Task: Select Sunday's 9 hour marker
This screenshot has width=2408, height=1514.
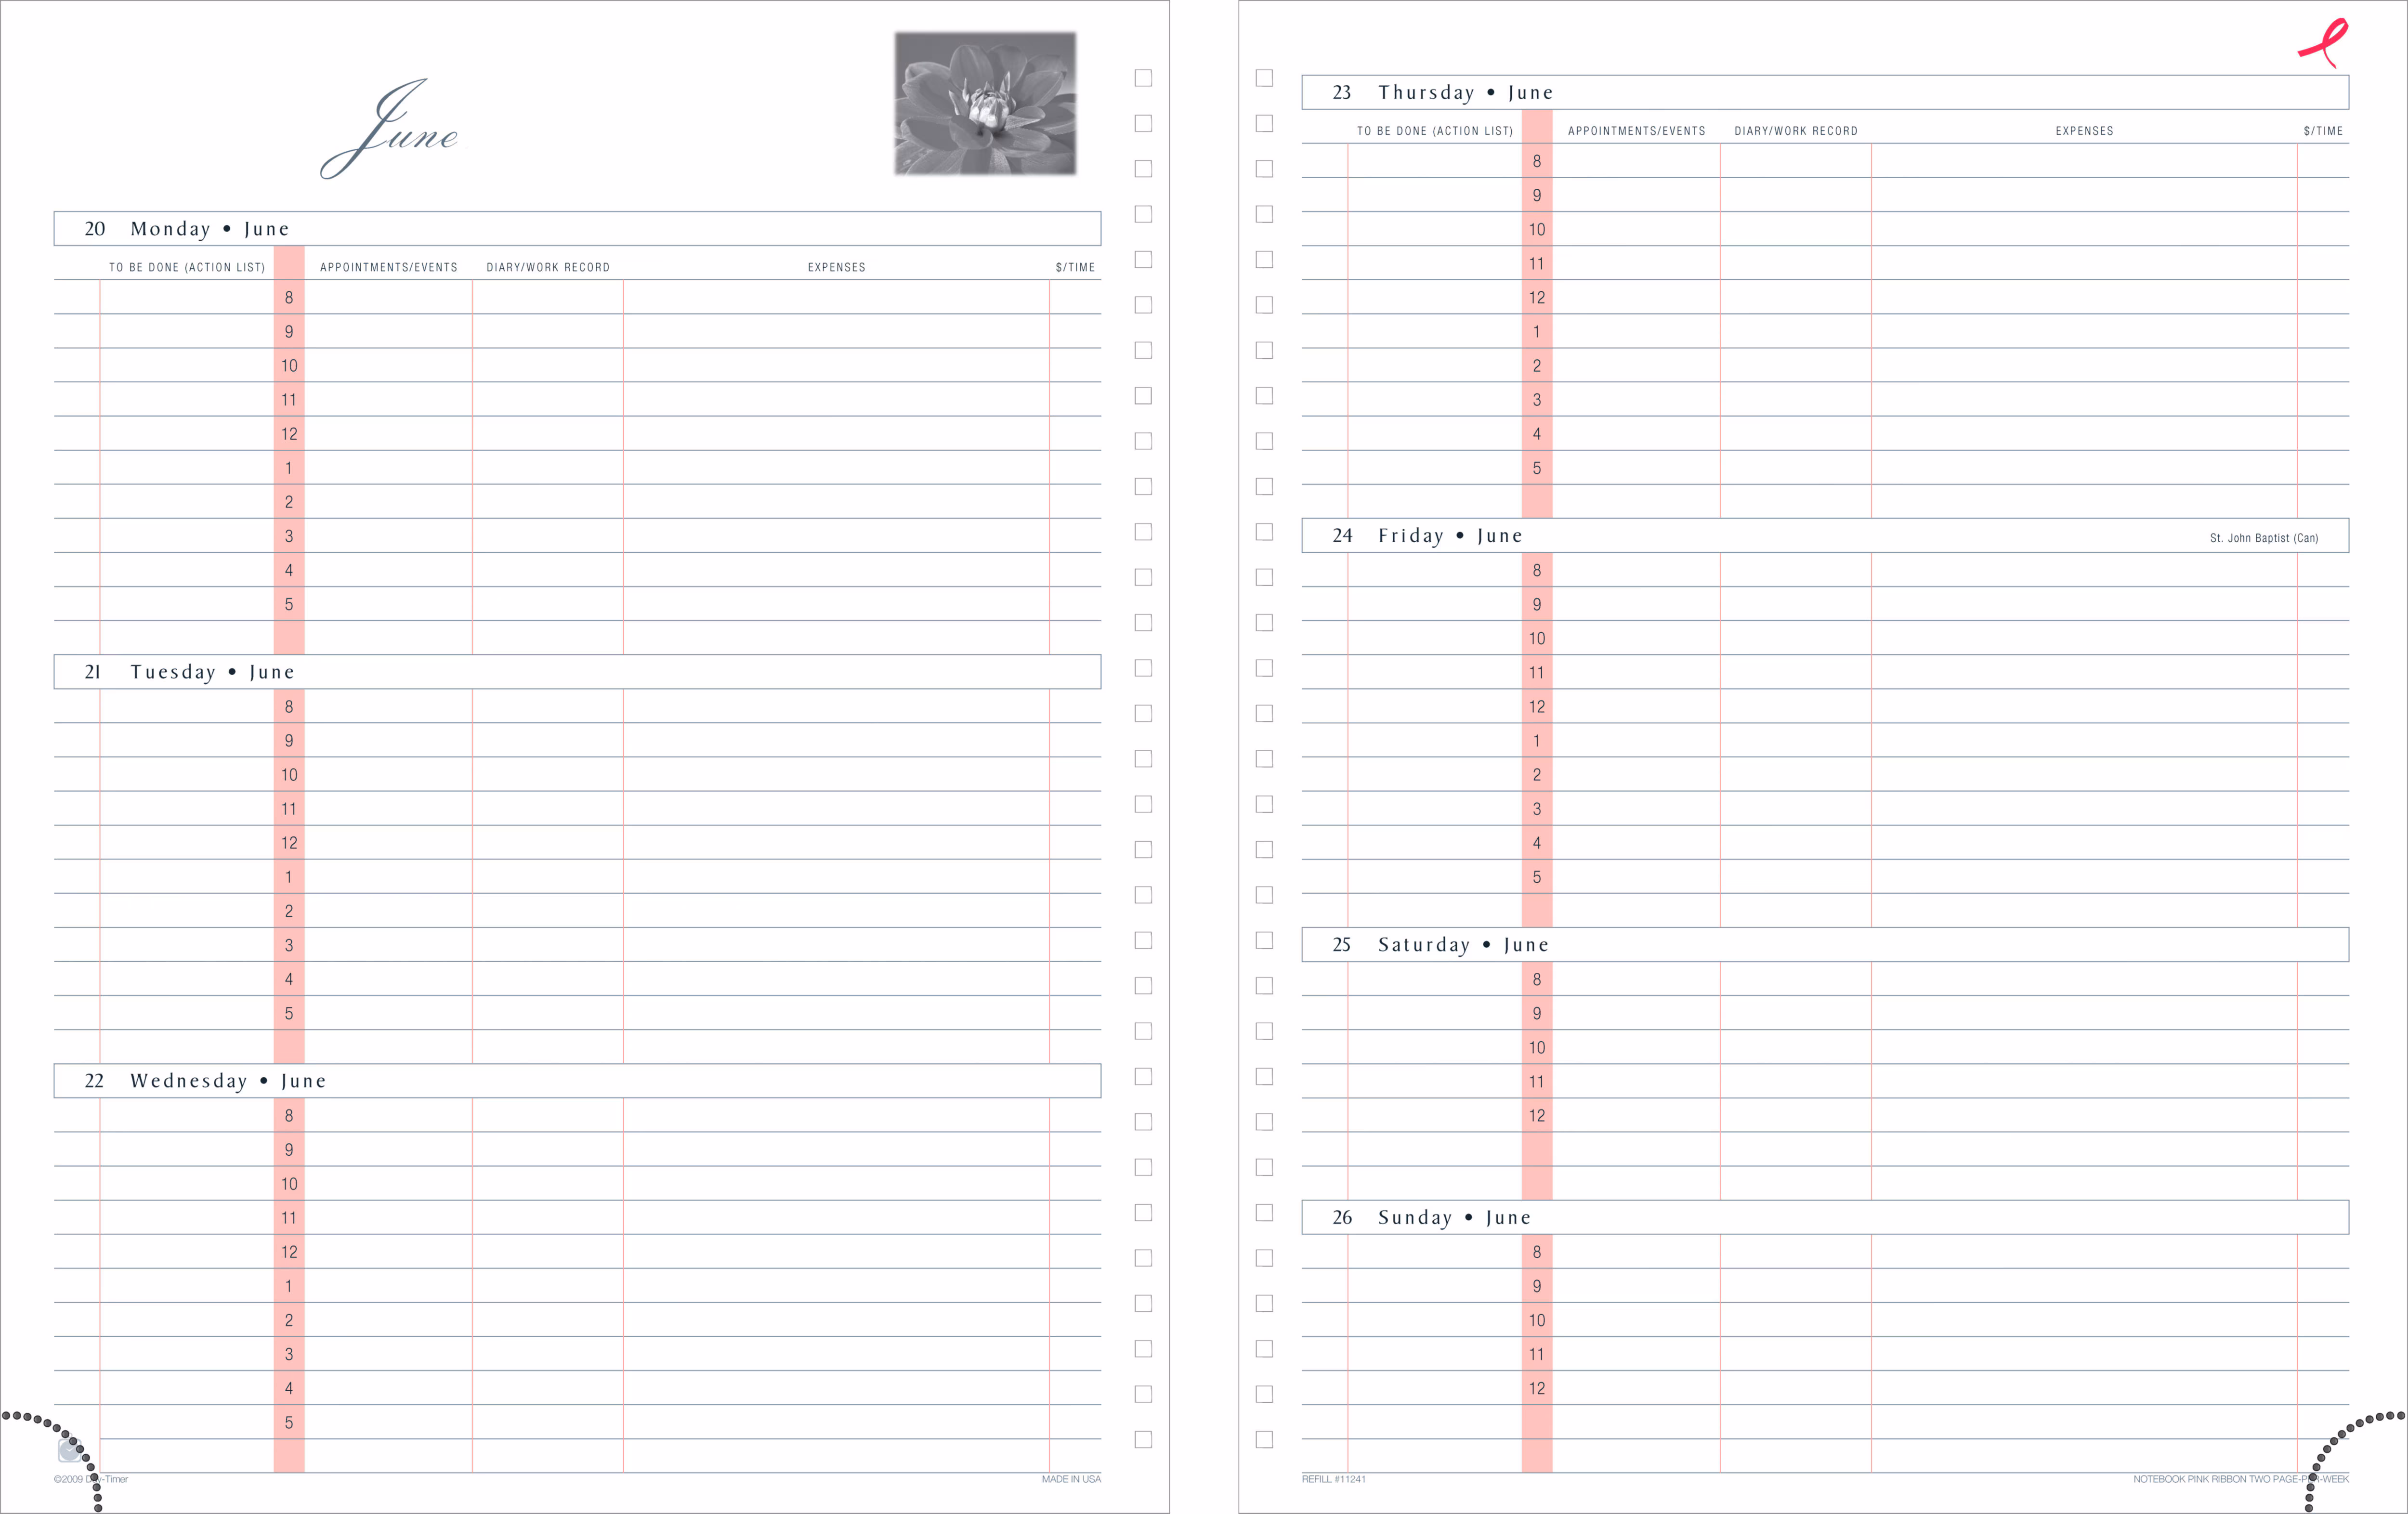Action: point(1537,1286)
